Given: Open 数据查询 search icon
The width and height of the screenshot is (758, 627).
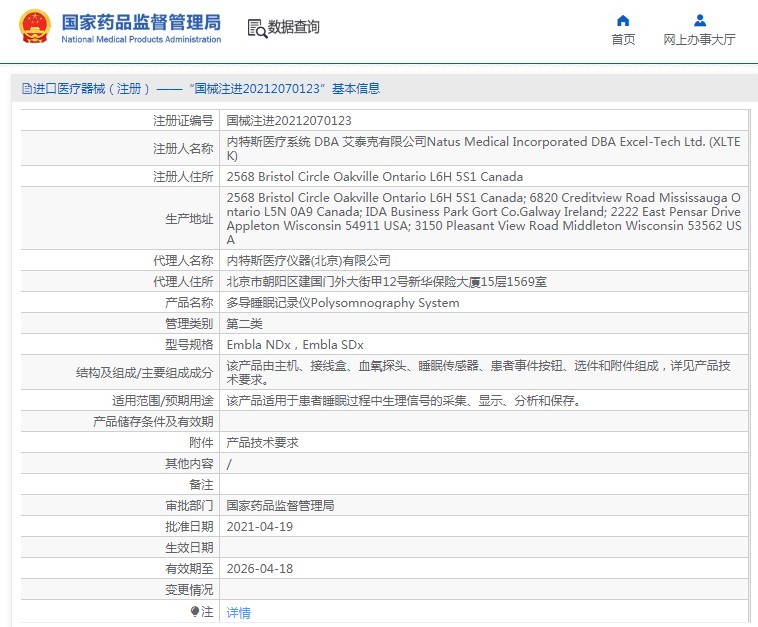Looking at the screenshot, I should 257,29.
